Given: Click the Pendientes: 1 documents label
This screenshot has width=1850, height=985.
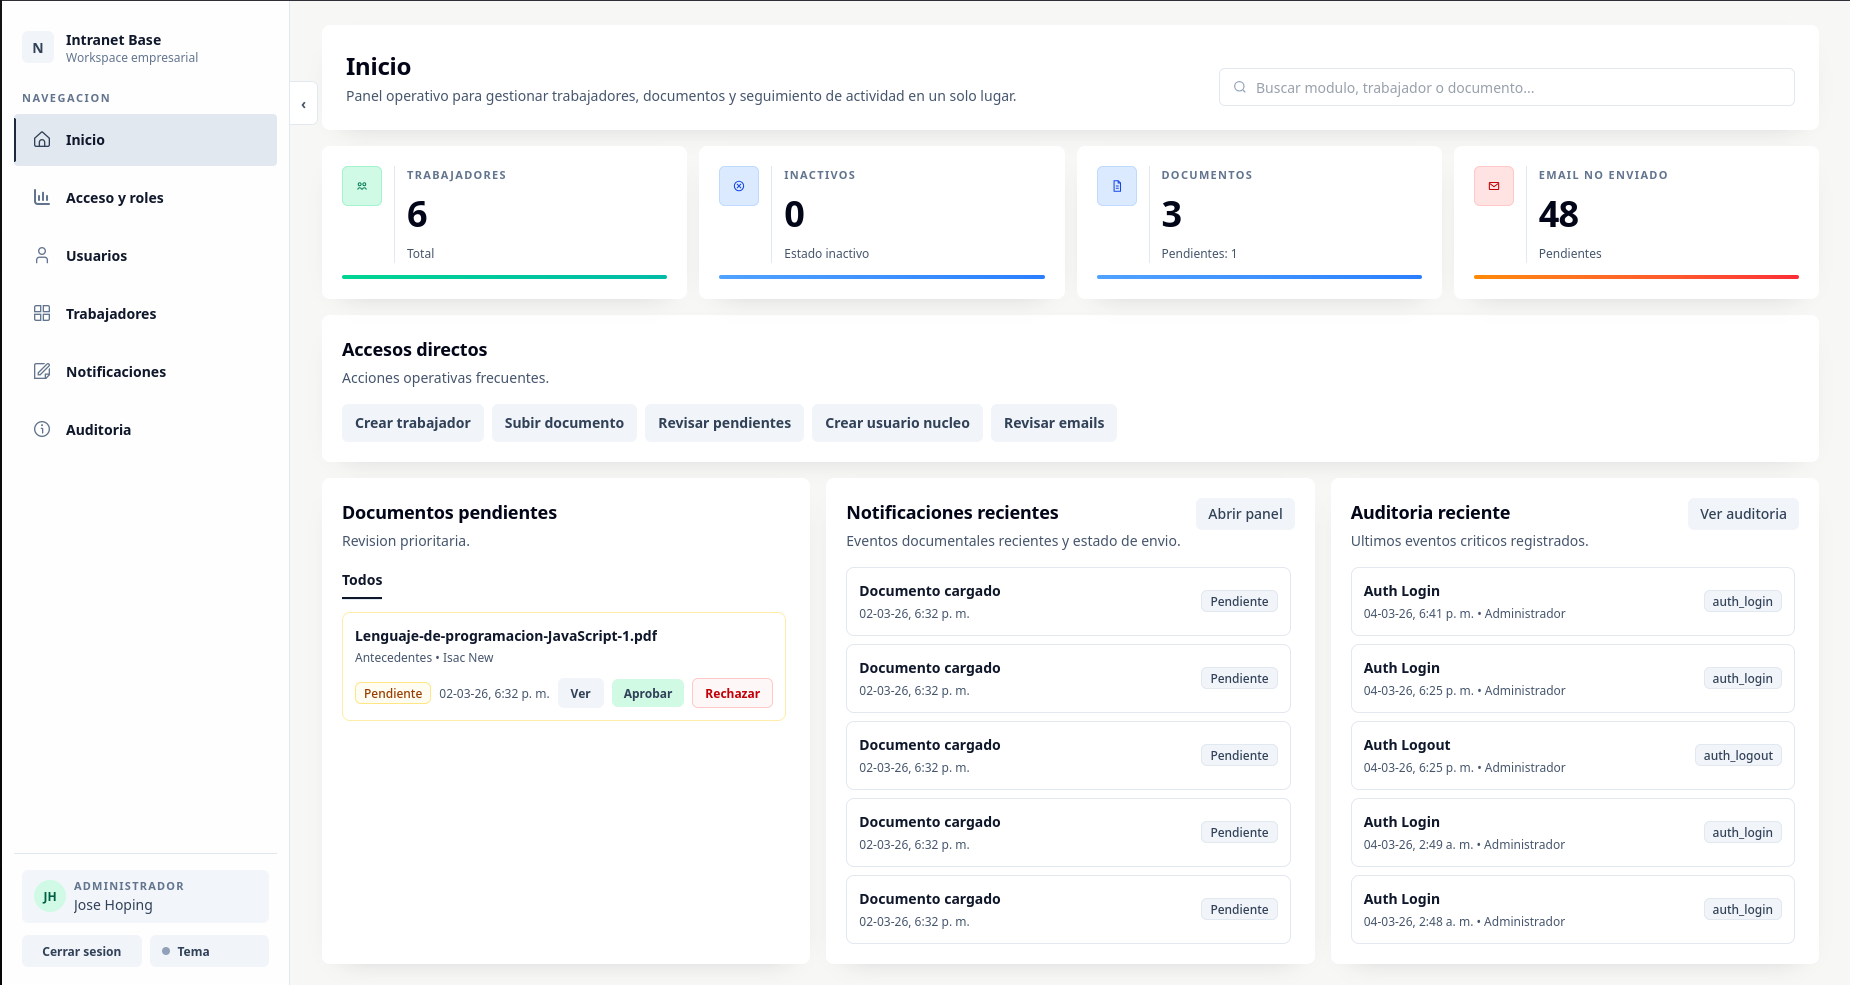Looking at the screenshot, I should click(x=1199, y=254).
